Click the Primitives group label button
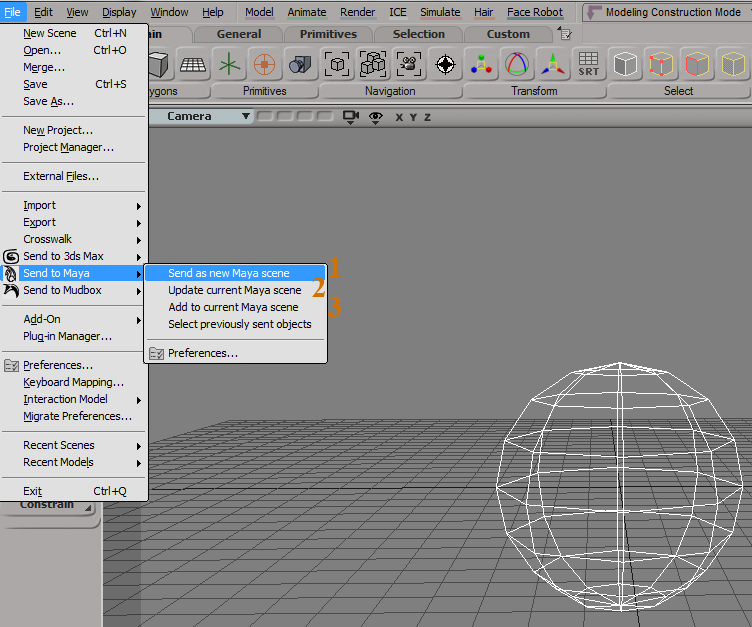The height and width of the screenshot is (627, 752). click(x=264, y=91)
